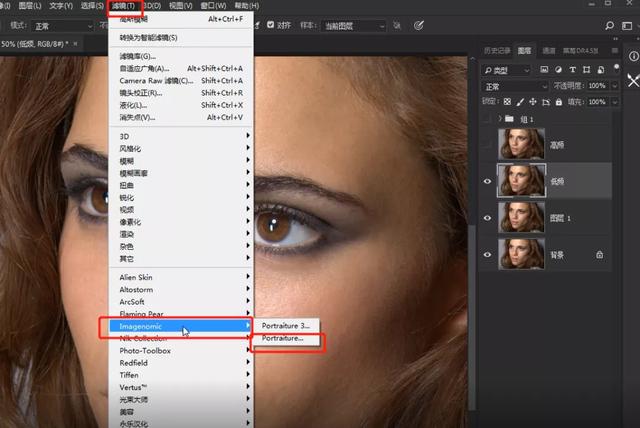Filter layers by smart objects icon

tap(601, 69)
